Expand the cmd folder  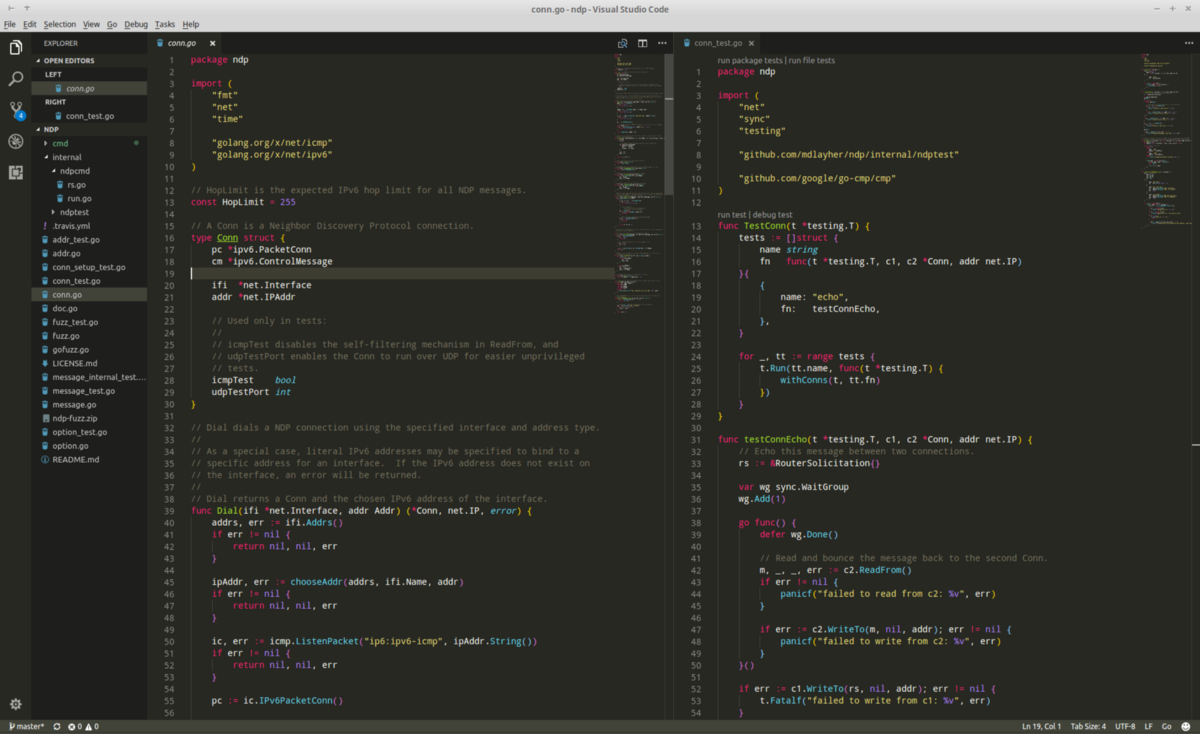click(x=59, y=143)
